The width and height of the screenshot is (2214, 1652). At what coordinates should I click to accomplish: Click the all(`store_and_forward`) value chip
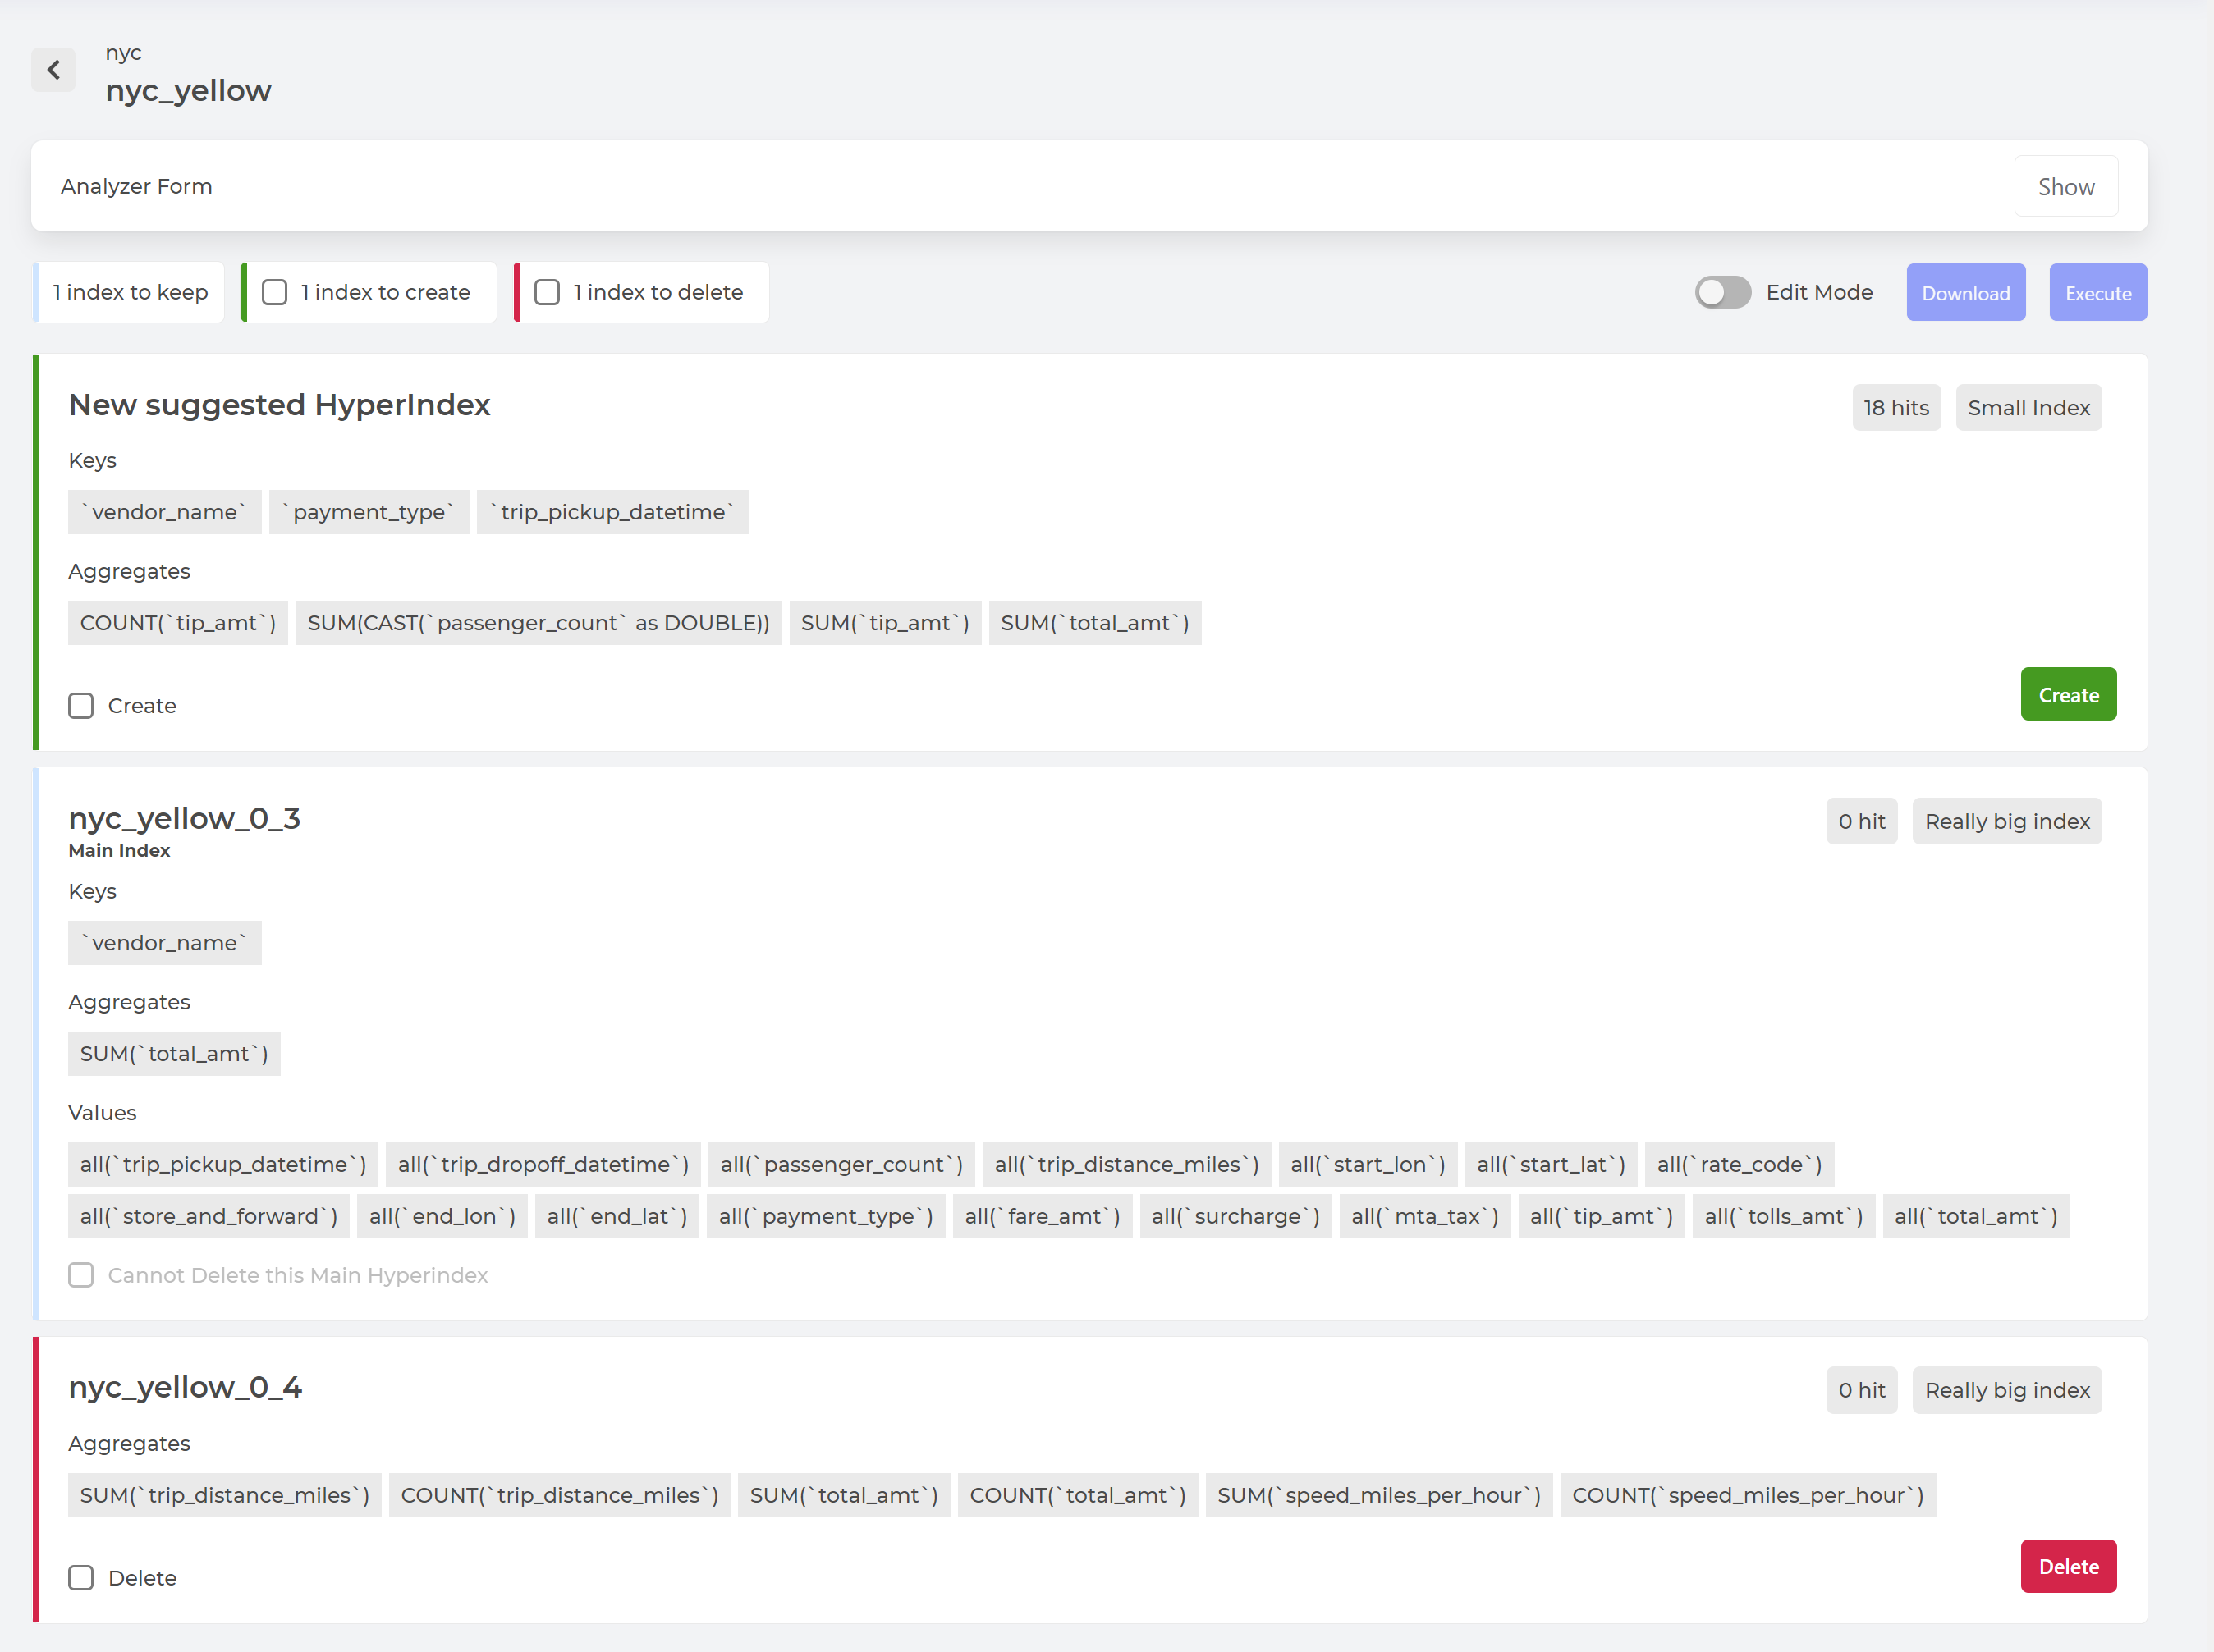[x=209, y=1217]
